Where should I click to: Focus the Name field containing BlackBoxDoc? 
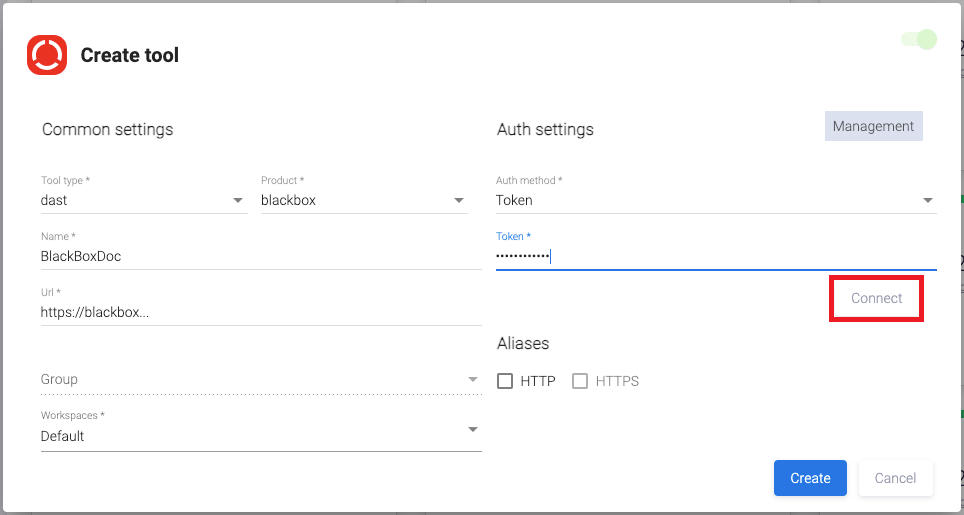pos(260,256)
